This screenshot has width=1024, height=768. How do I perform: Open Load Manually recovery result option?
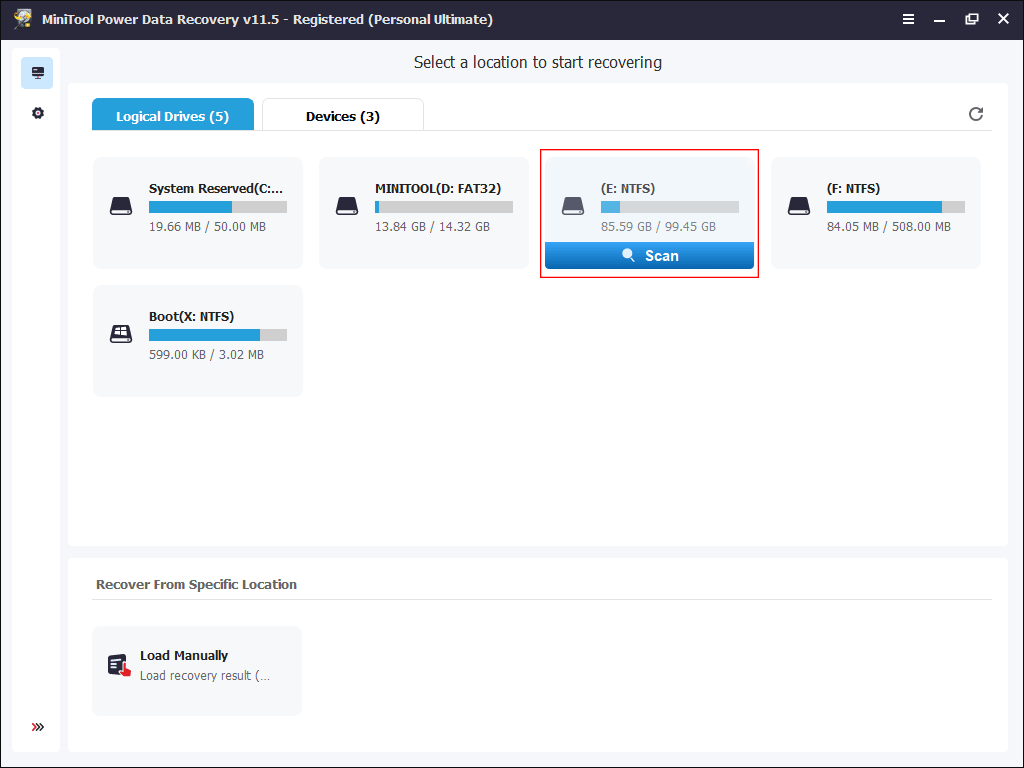[x=197, y=671]
